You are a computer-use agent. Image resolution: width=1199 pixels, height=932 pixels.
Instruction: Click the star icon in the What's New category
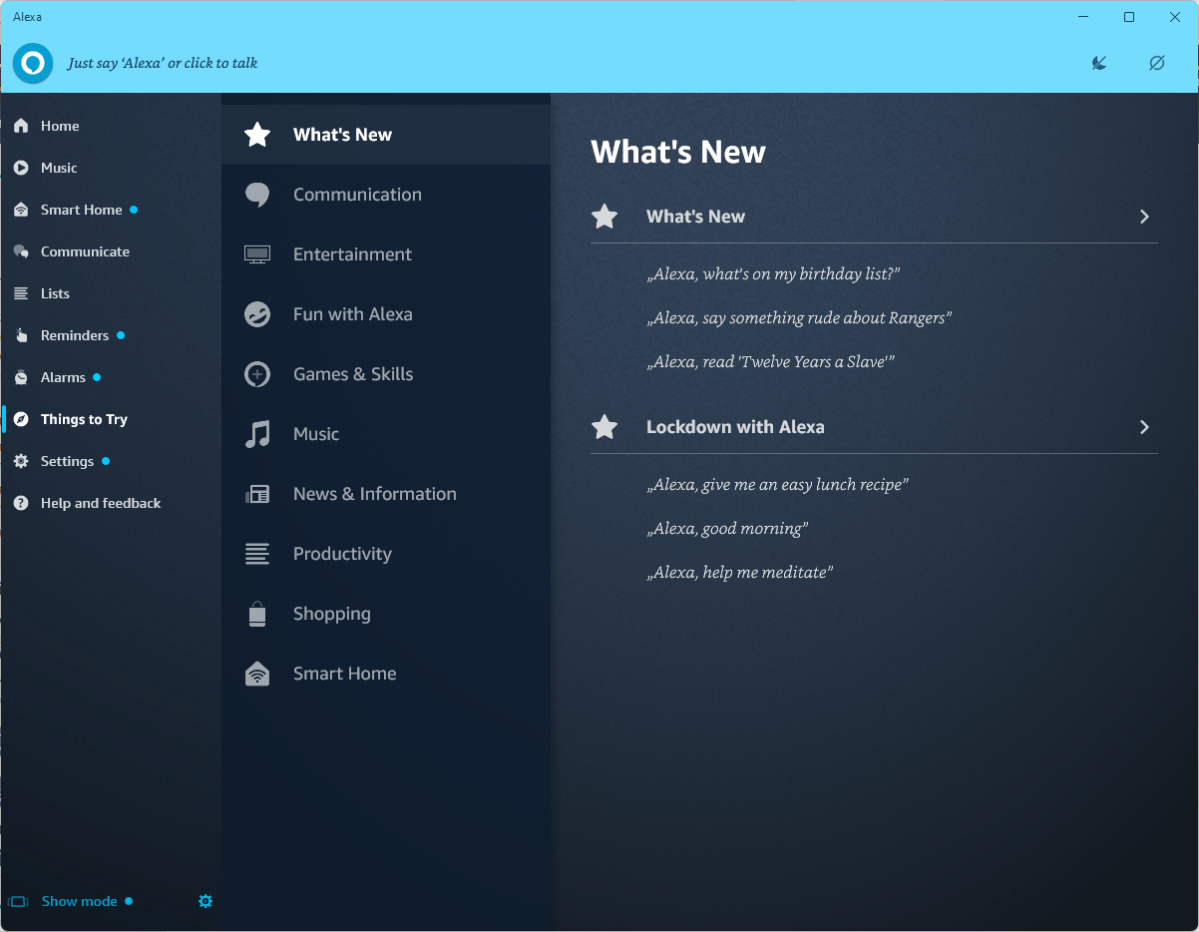pos(258,135)
